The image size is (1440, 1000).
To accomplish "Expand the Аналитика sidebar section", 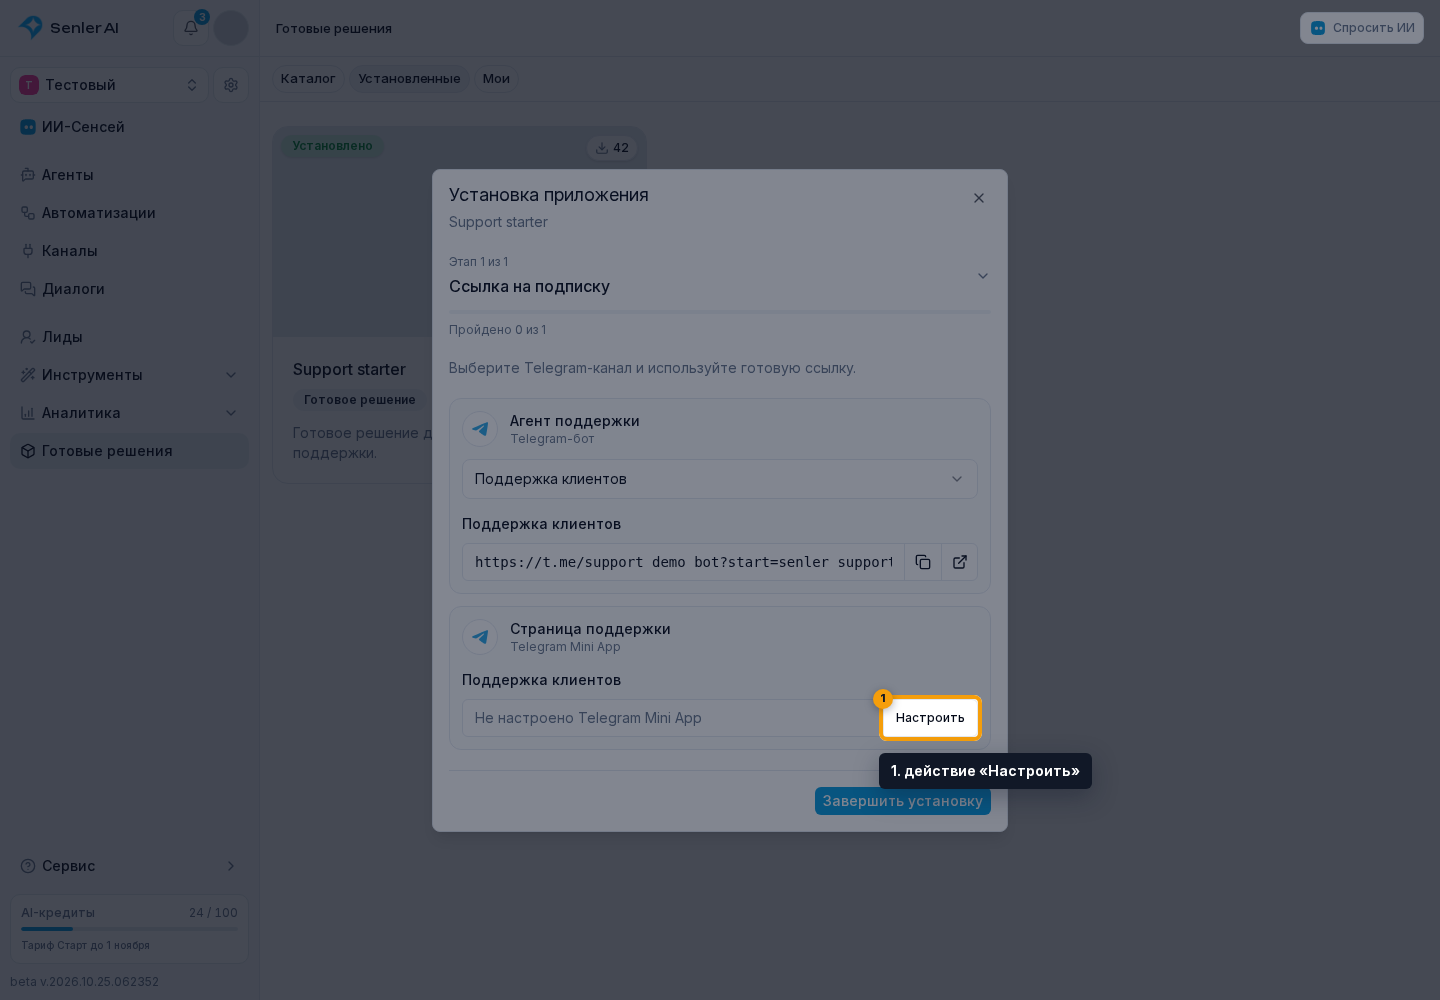I will (x=130, y=413).
